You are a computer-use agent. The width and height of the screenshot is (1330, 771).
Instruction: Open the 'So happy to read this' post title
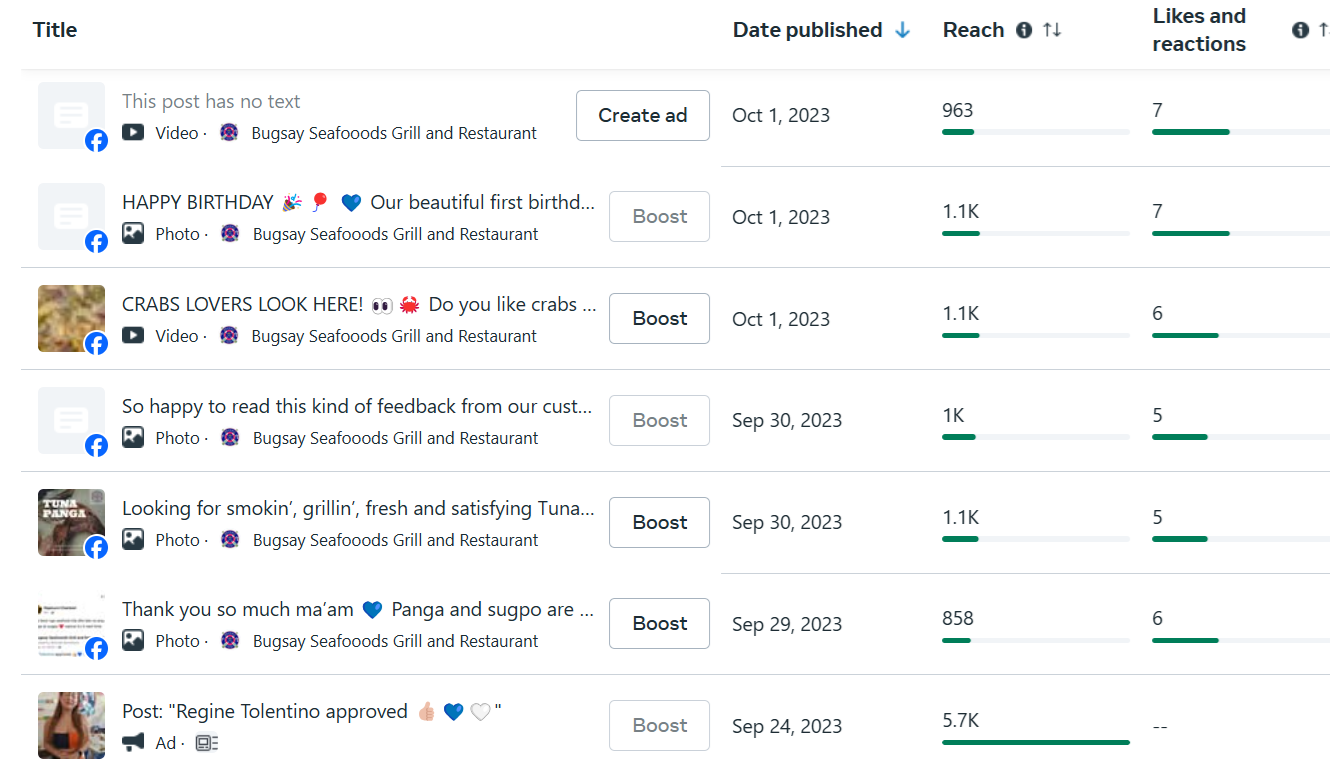357,406
